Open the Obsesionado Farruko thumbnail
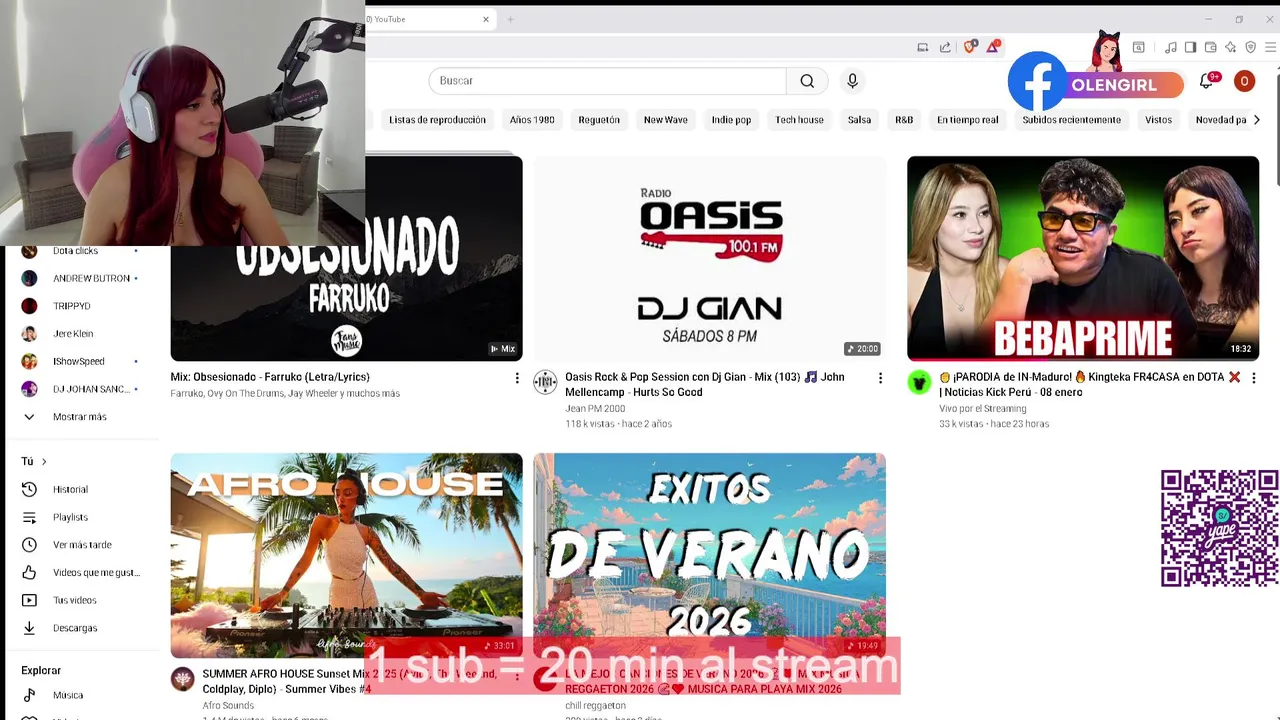Screen dimensions: 1280x720 [346, 258]
